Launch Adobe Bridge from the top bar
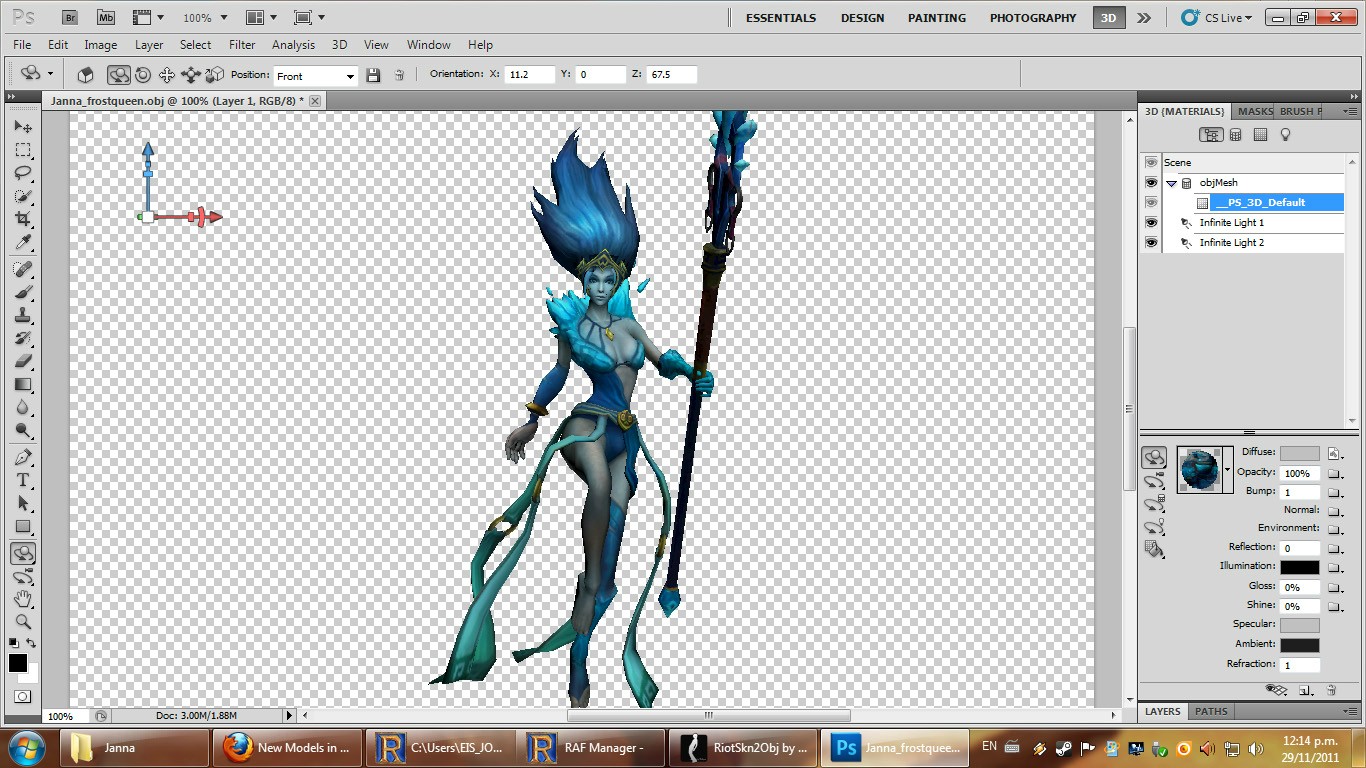The height and width of the screenshot is (768, 1366). (70, 18)
